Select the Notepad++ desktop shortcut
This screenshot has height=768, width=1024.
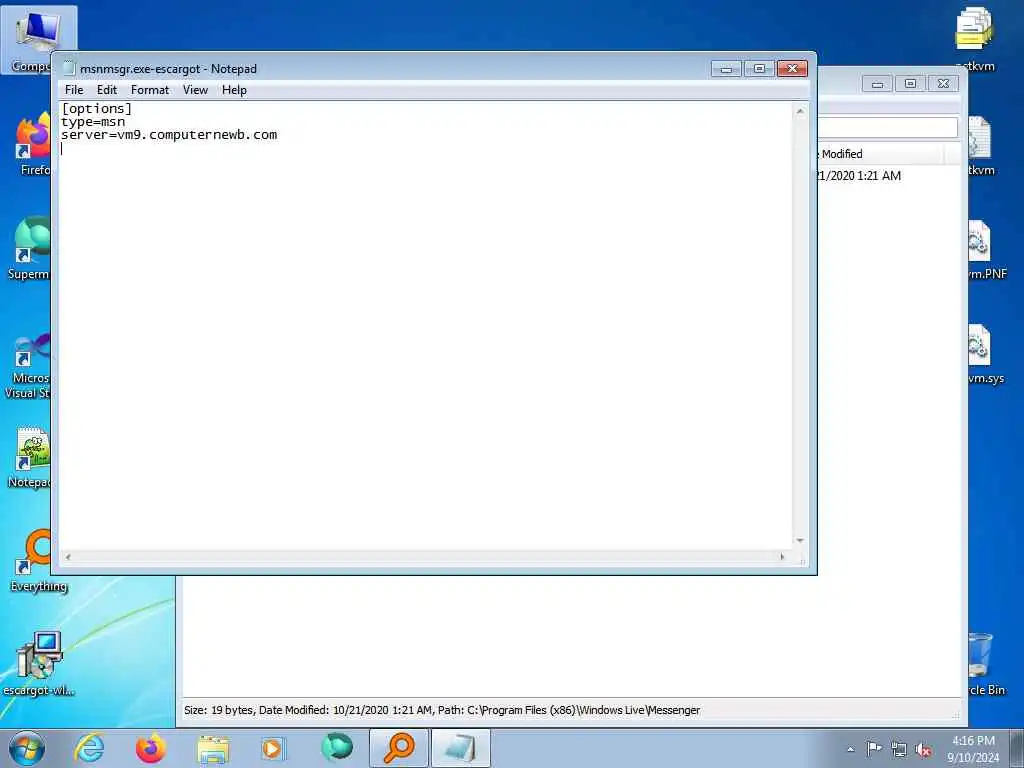(x=29, y=457)
